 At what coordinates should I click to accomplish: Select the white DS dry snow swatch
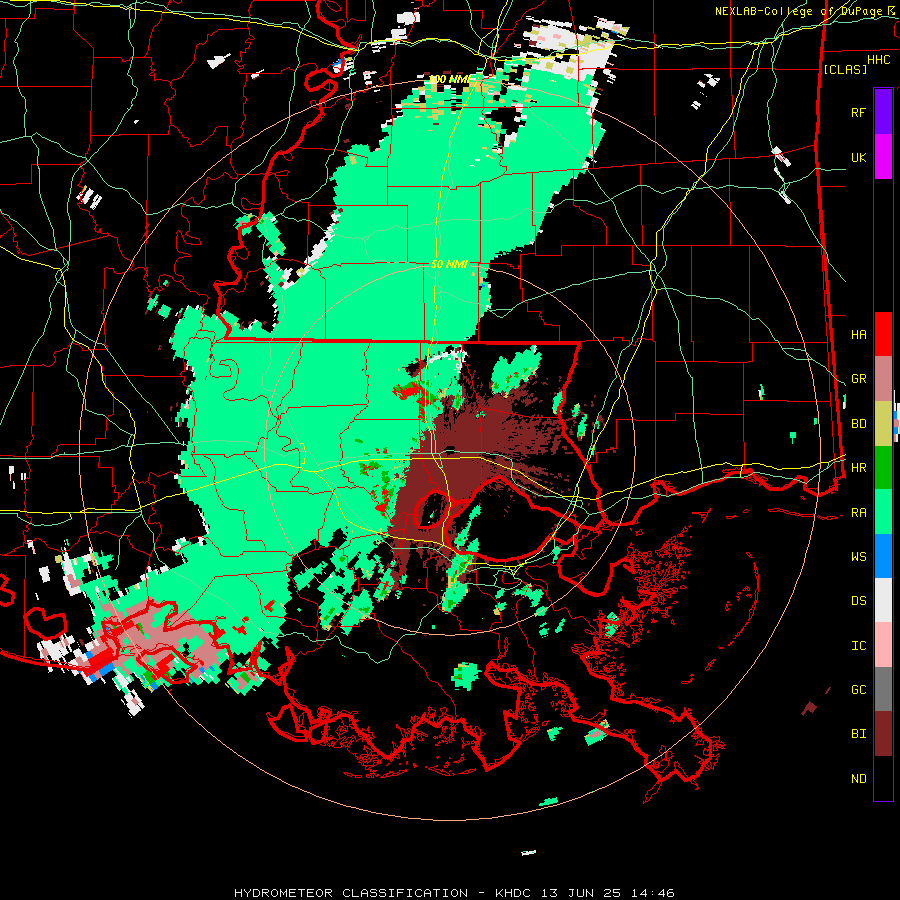tap(883, 600)
